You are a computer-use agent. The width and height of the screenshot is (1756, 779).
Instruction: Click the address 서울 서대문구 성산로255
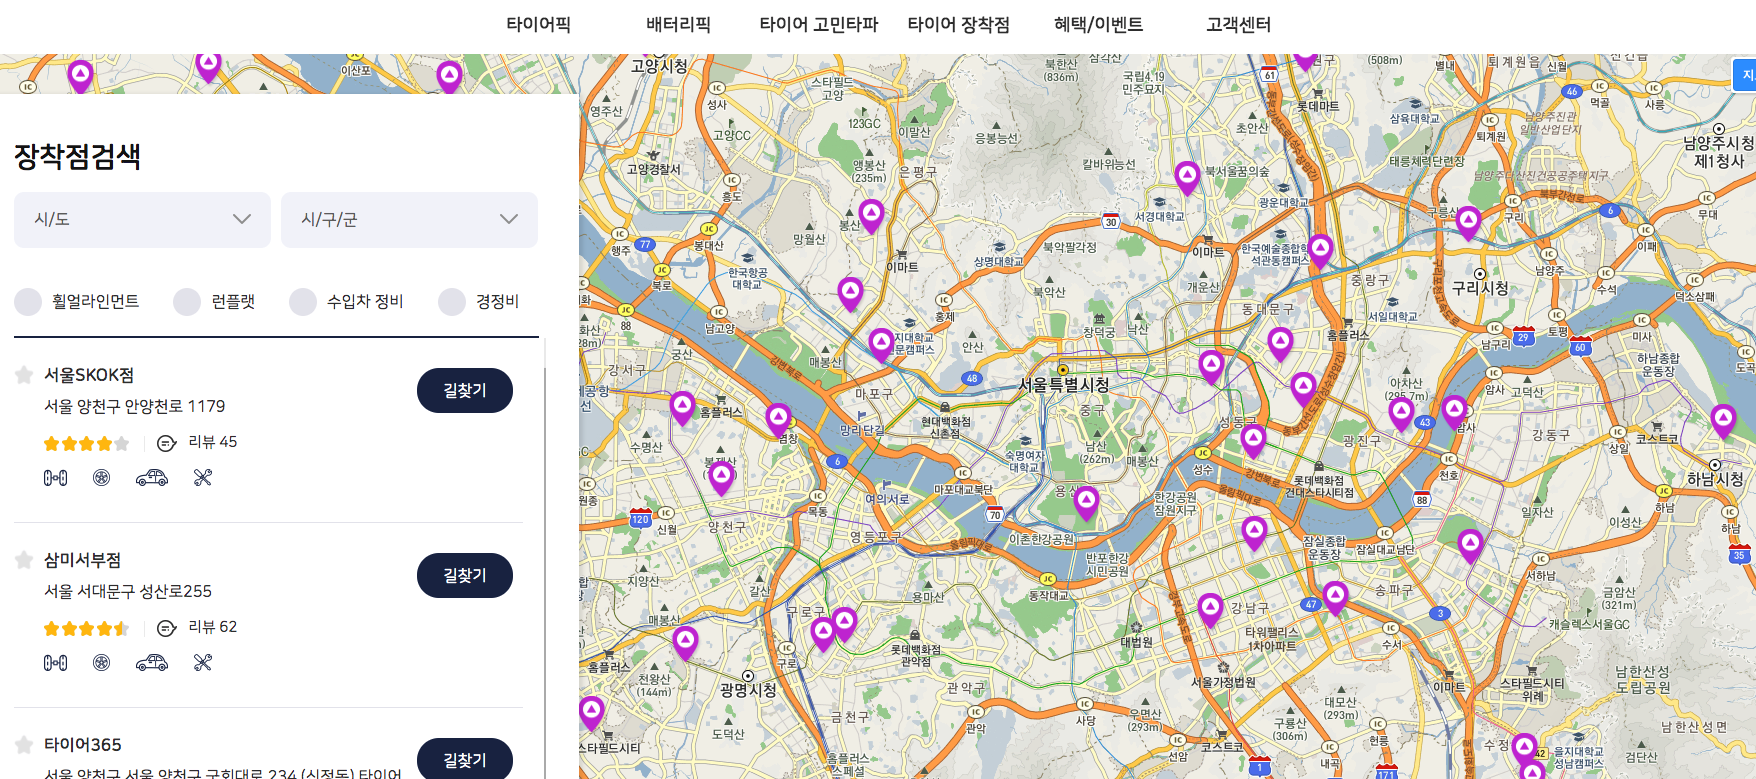(128, 591)
